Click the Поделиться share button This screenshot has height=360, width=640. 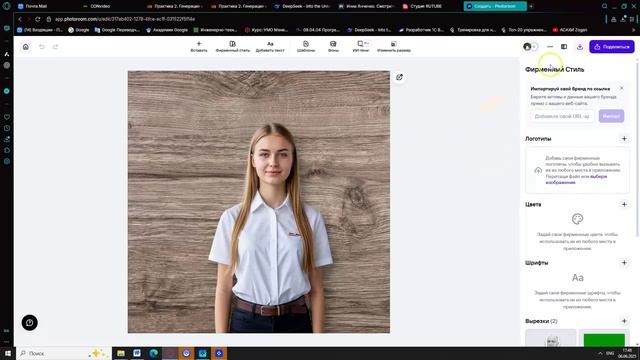(611, 47)
